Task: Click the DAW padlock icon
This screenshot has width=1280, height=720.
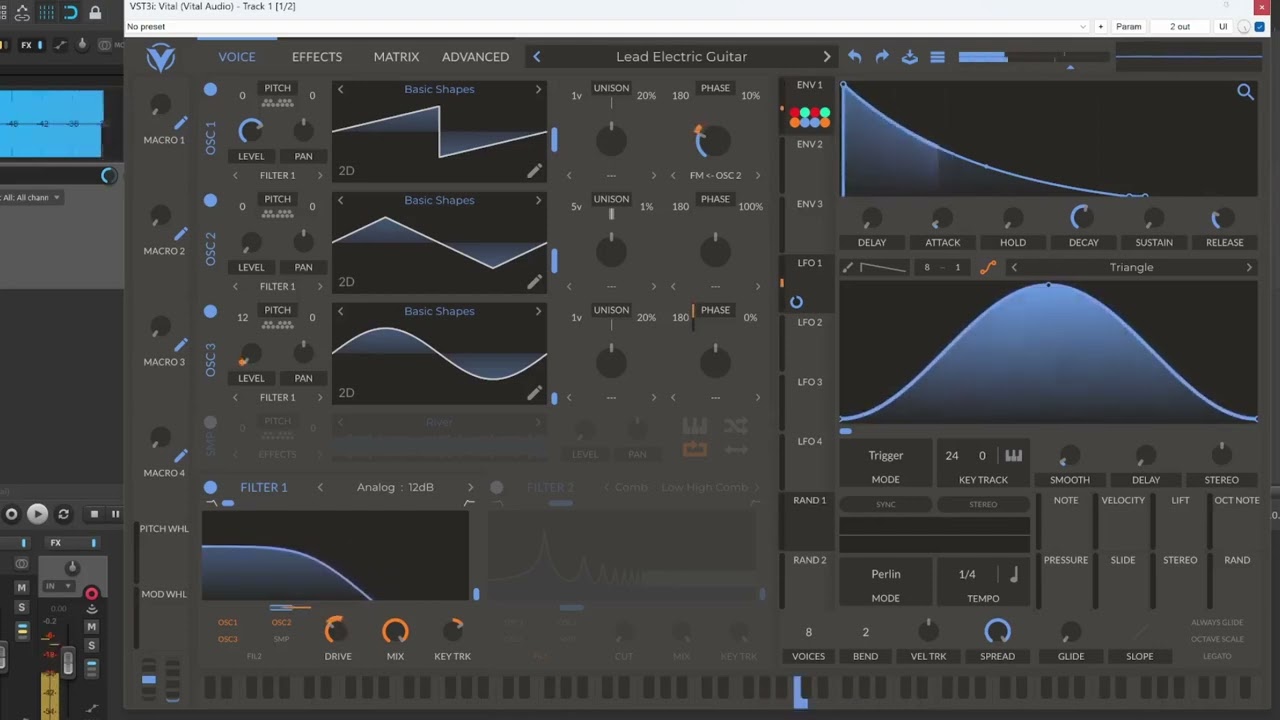Action: [x=95, y=13]
